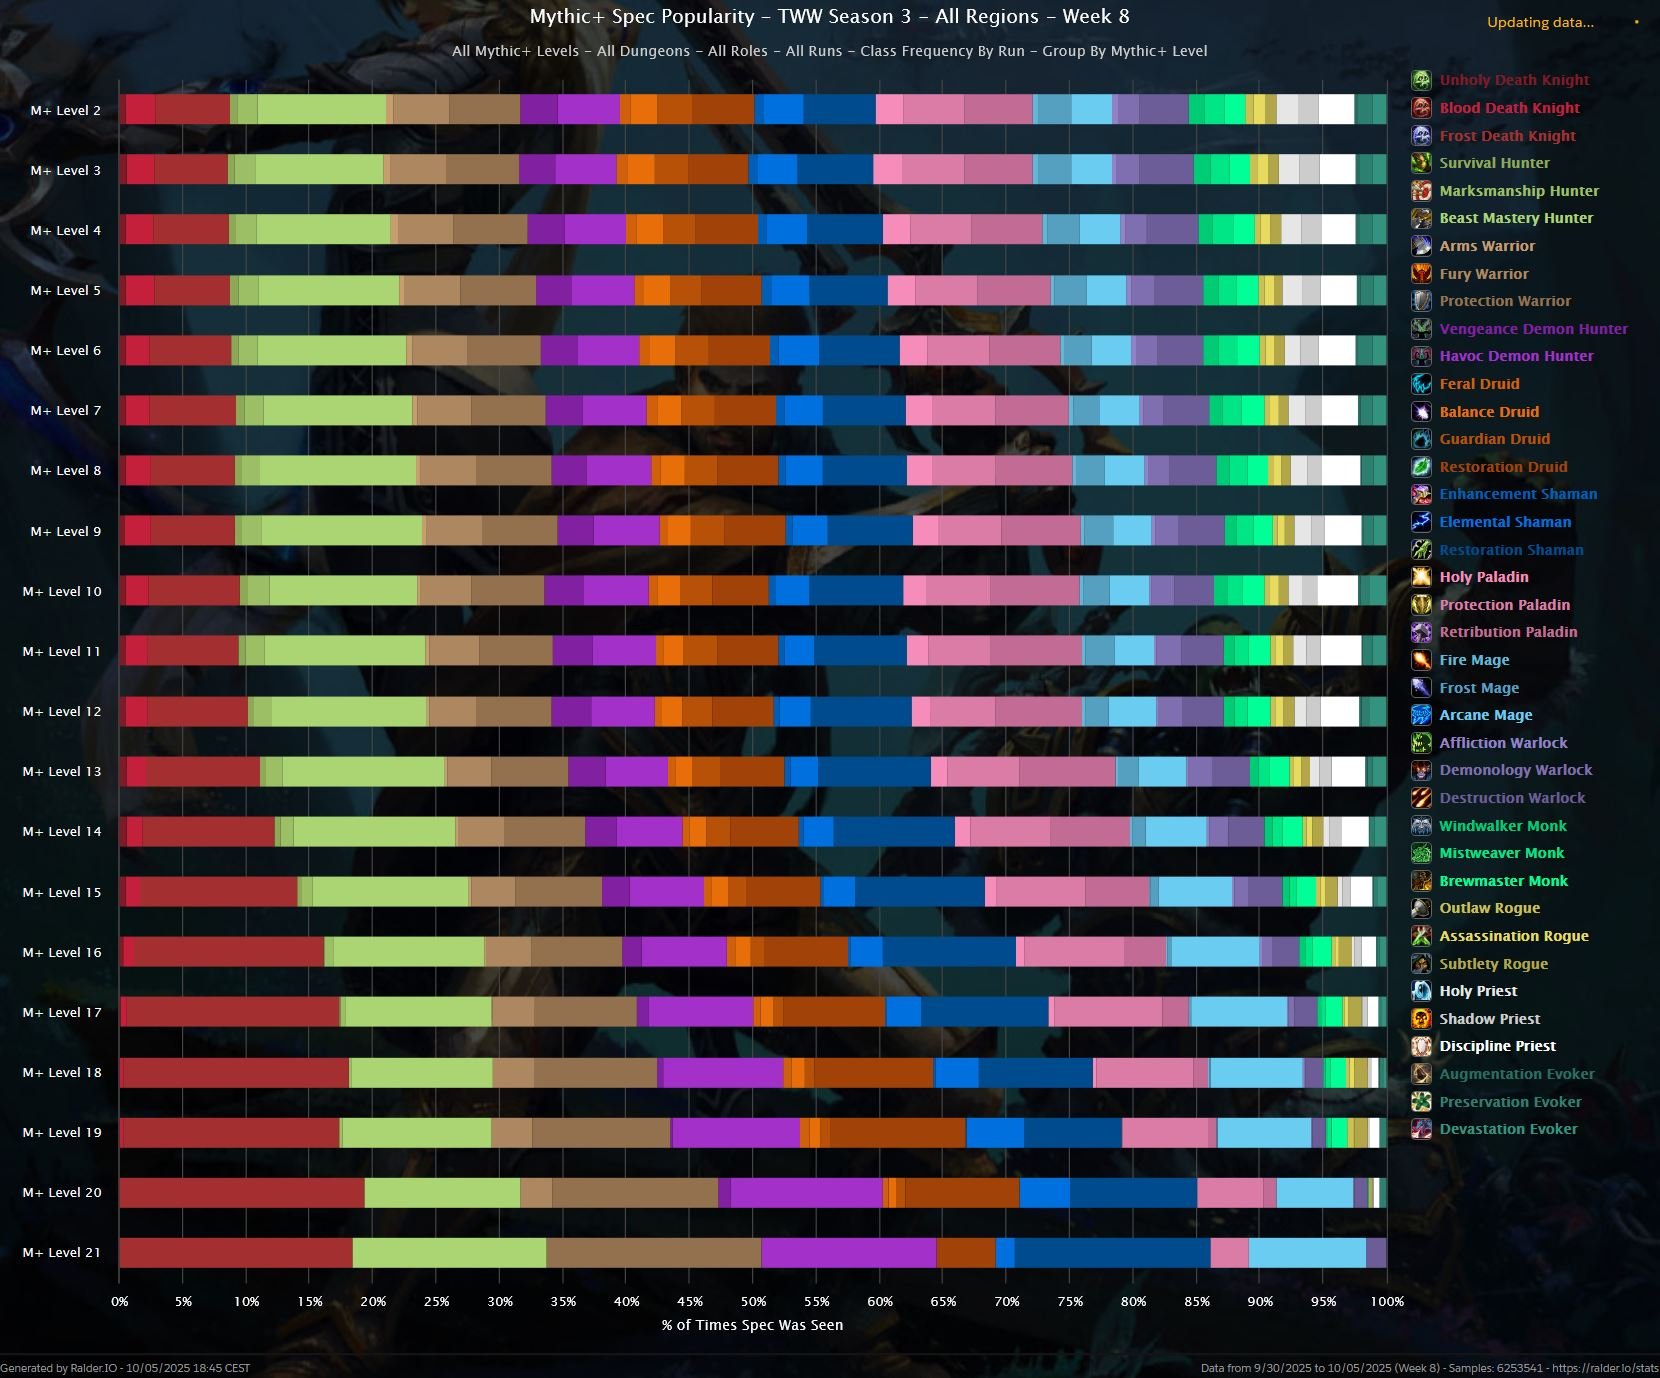The image size is (1660, 1378).
Task: Click the Balance Druid legend icon
Action: pyautogui.click(x=1421, y=412)
